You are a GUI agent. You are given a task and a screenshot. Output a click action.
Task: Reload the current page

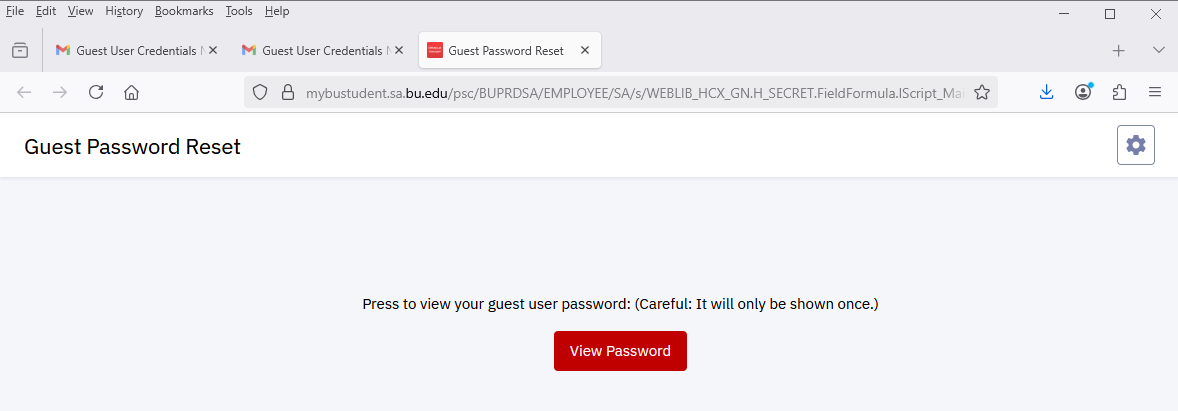[96, 92]
